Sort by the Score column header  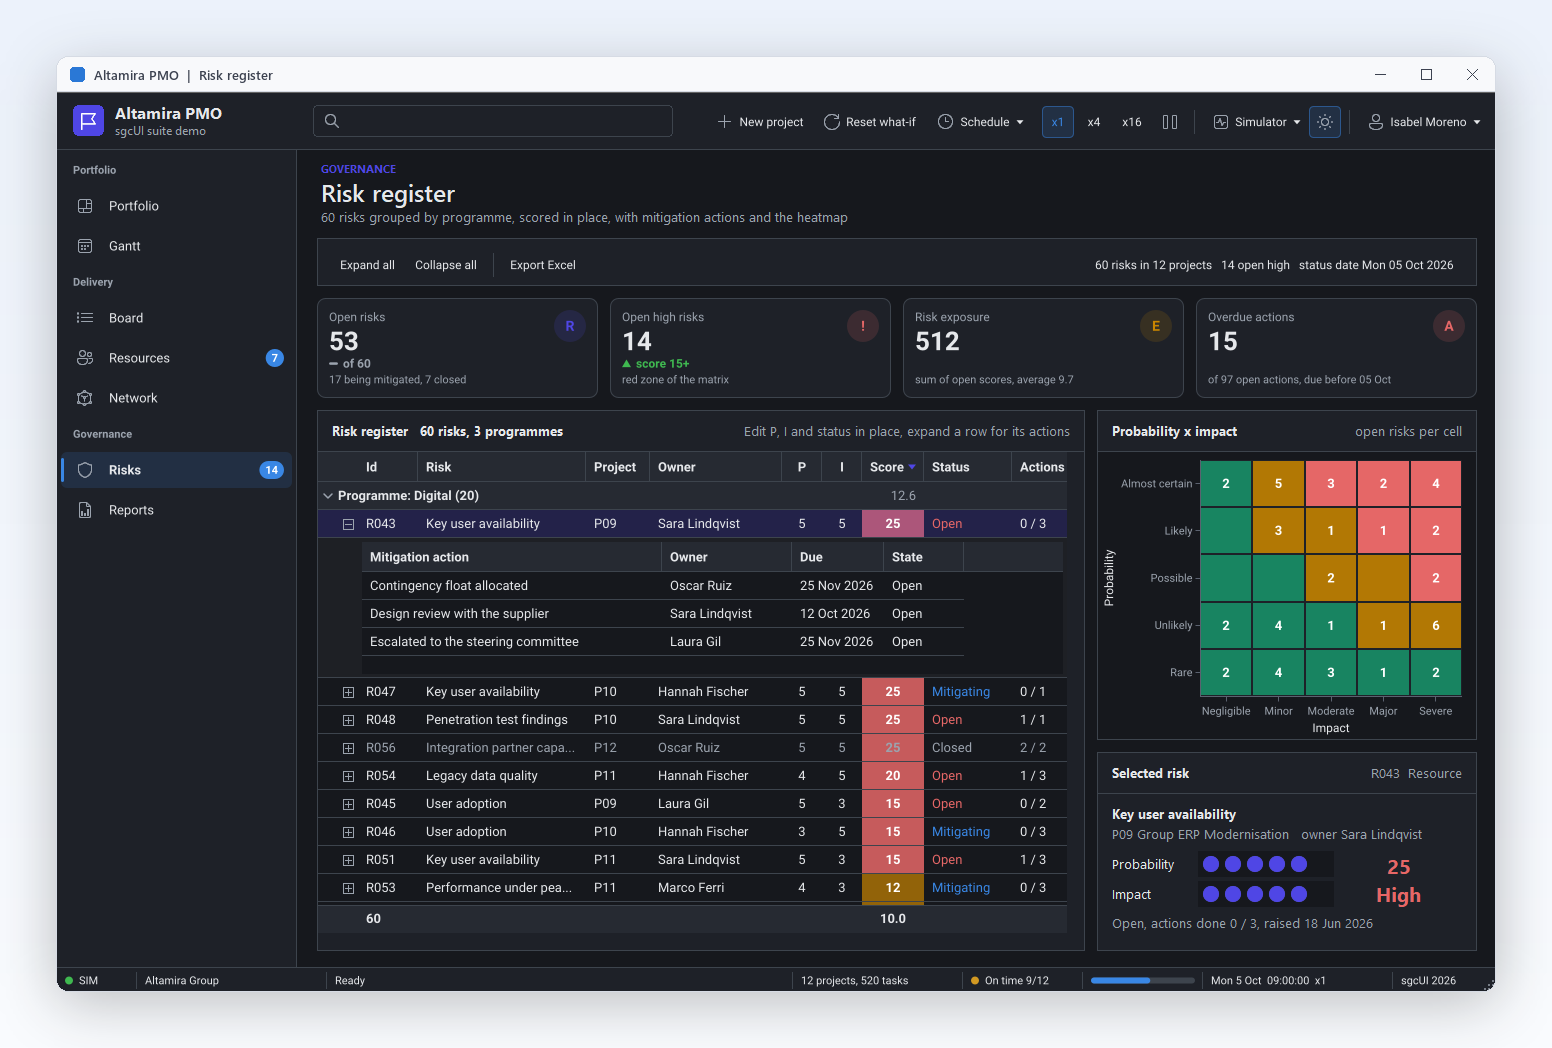[892, 467]
